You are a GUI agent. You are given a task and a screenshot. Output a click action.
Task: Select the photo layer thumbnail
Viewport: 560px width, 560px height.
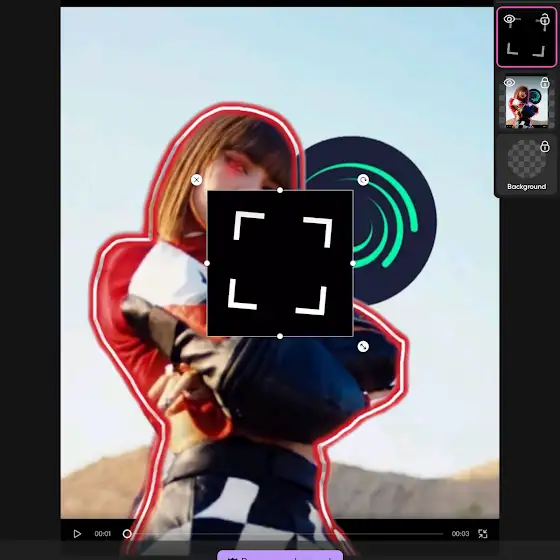[526, 101]
